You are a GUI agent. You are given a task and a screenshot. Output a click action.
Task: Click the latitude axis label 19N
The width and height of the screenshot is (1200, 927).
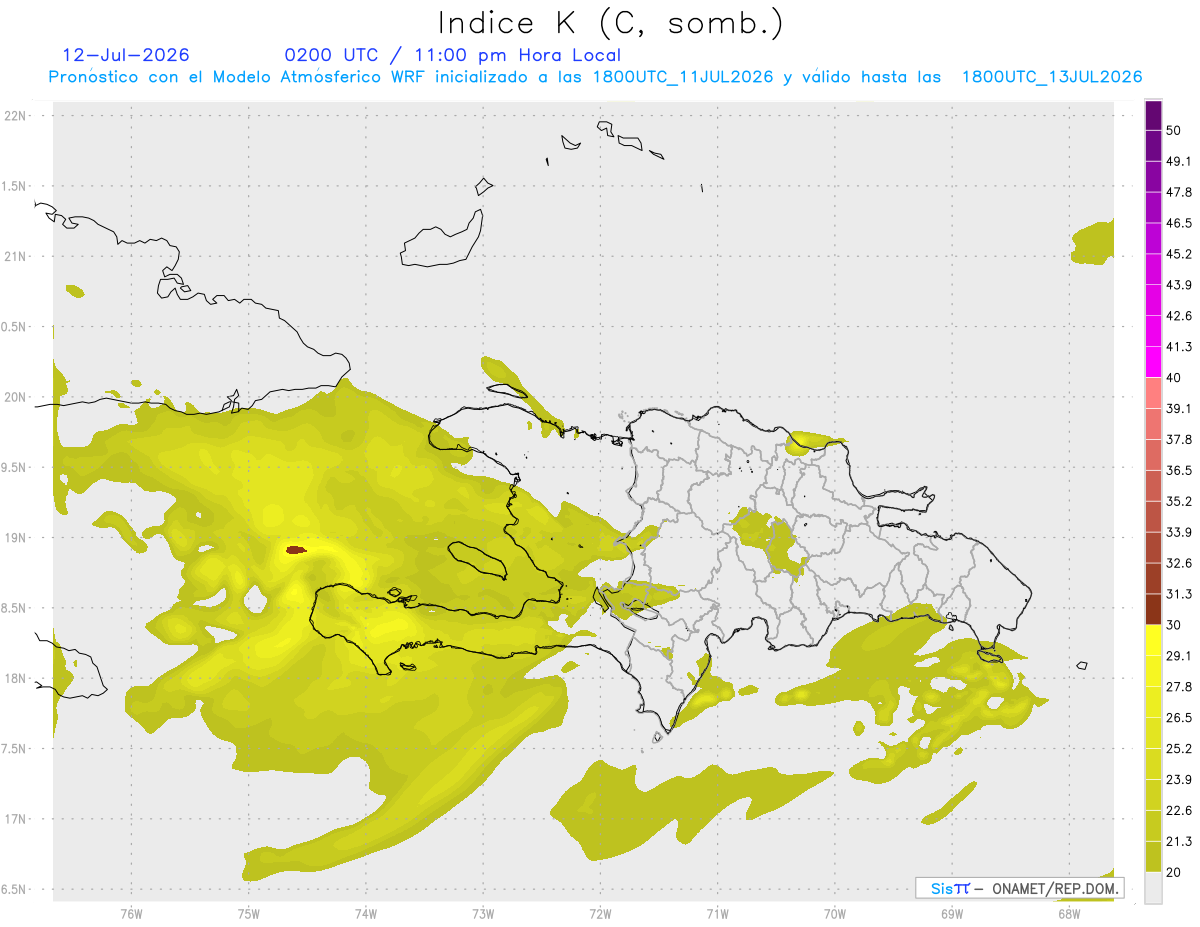(16, 538)
